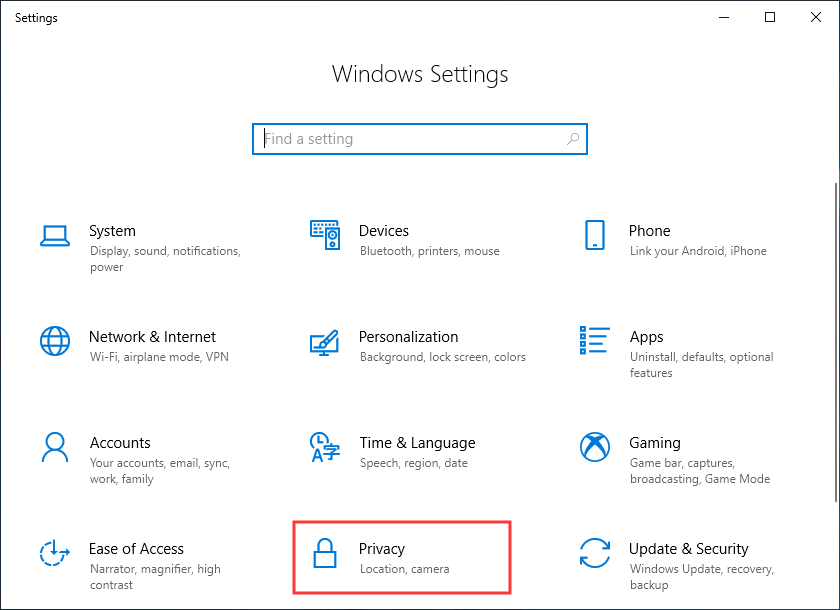The width and height of the screenshot is (840, 610).
Task: Click the Phone handset icon
Action: click(x=595, y=235)
